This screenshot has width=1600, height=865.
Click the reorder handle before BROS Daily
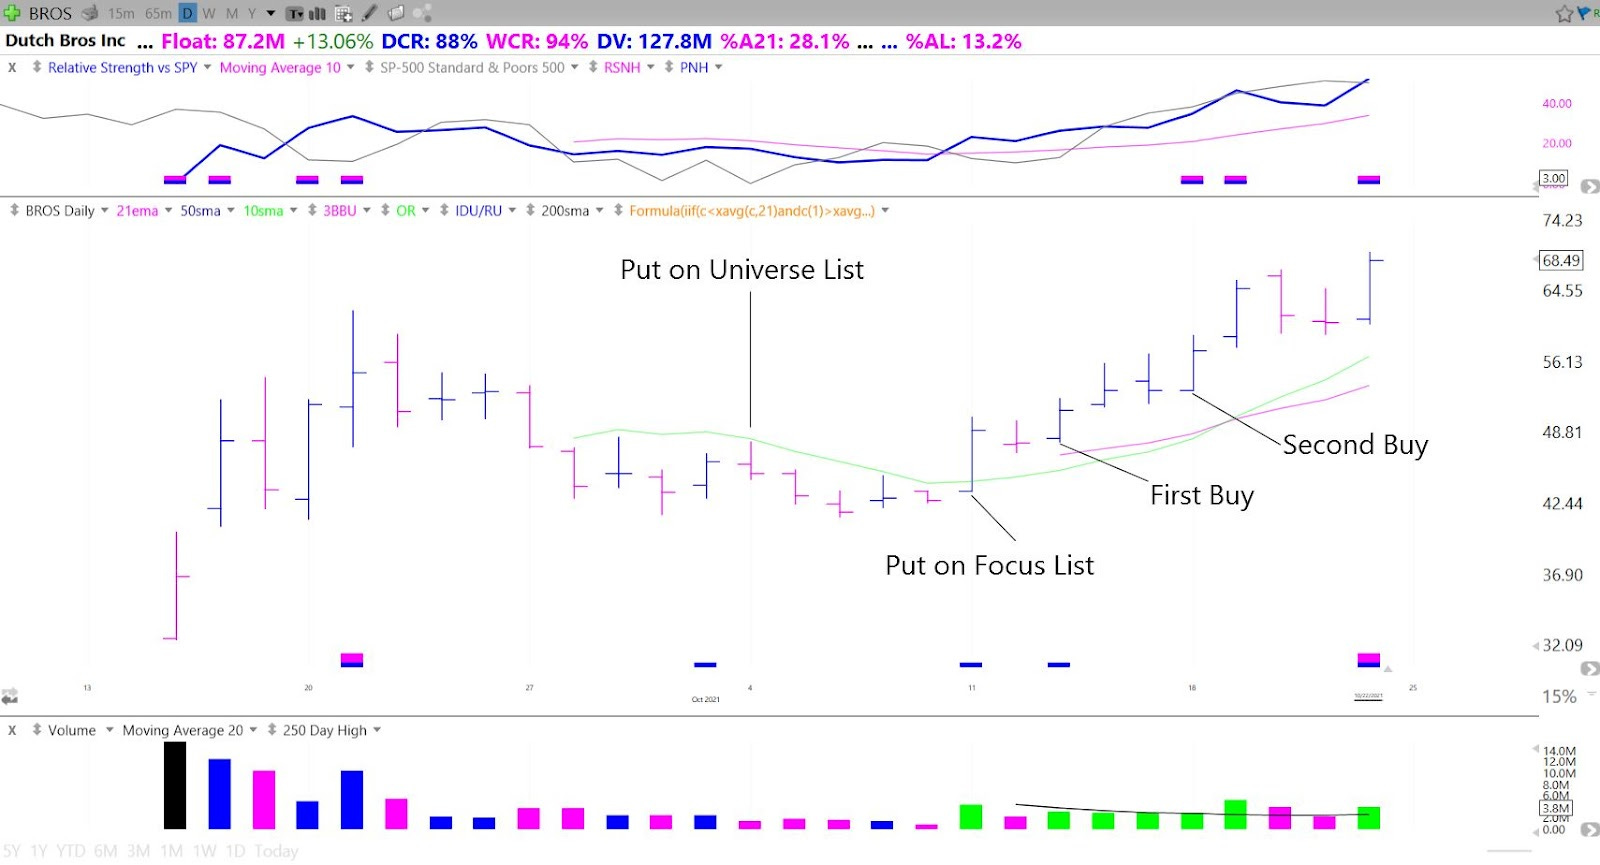[x=14, y=210]
